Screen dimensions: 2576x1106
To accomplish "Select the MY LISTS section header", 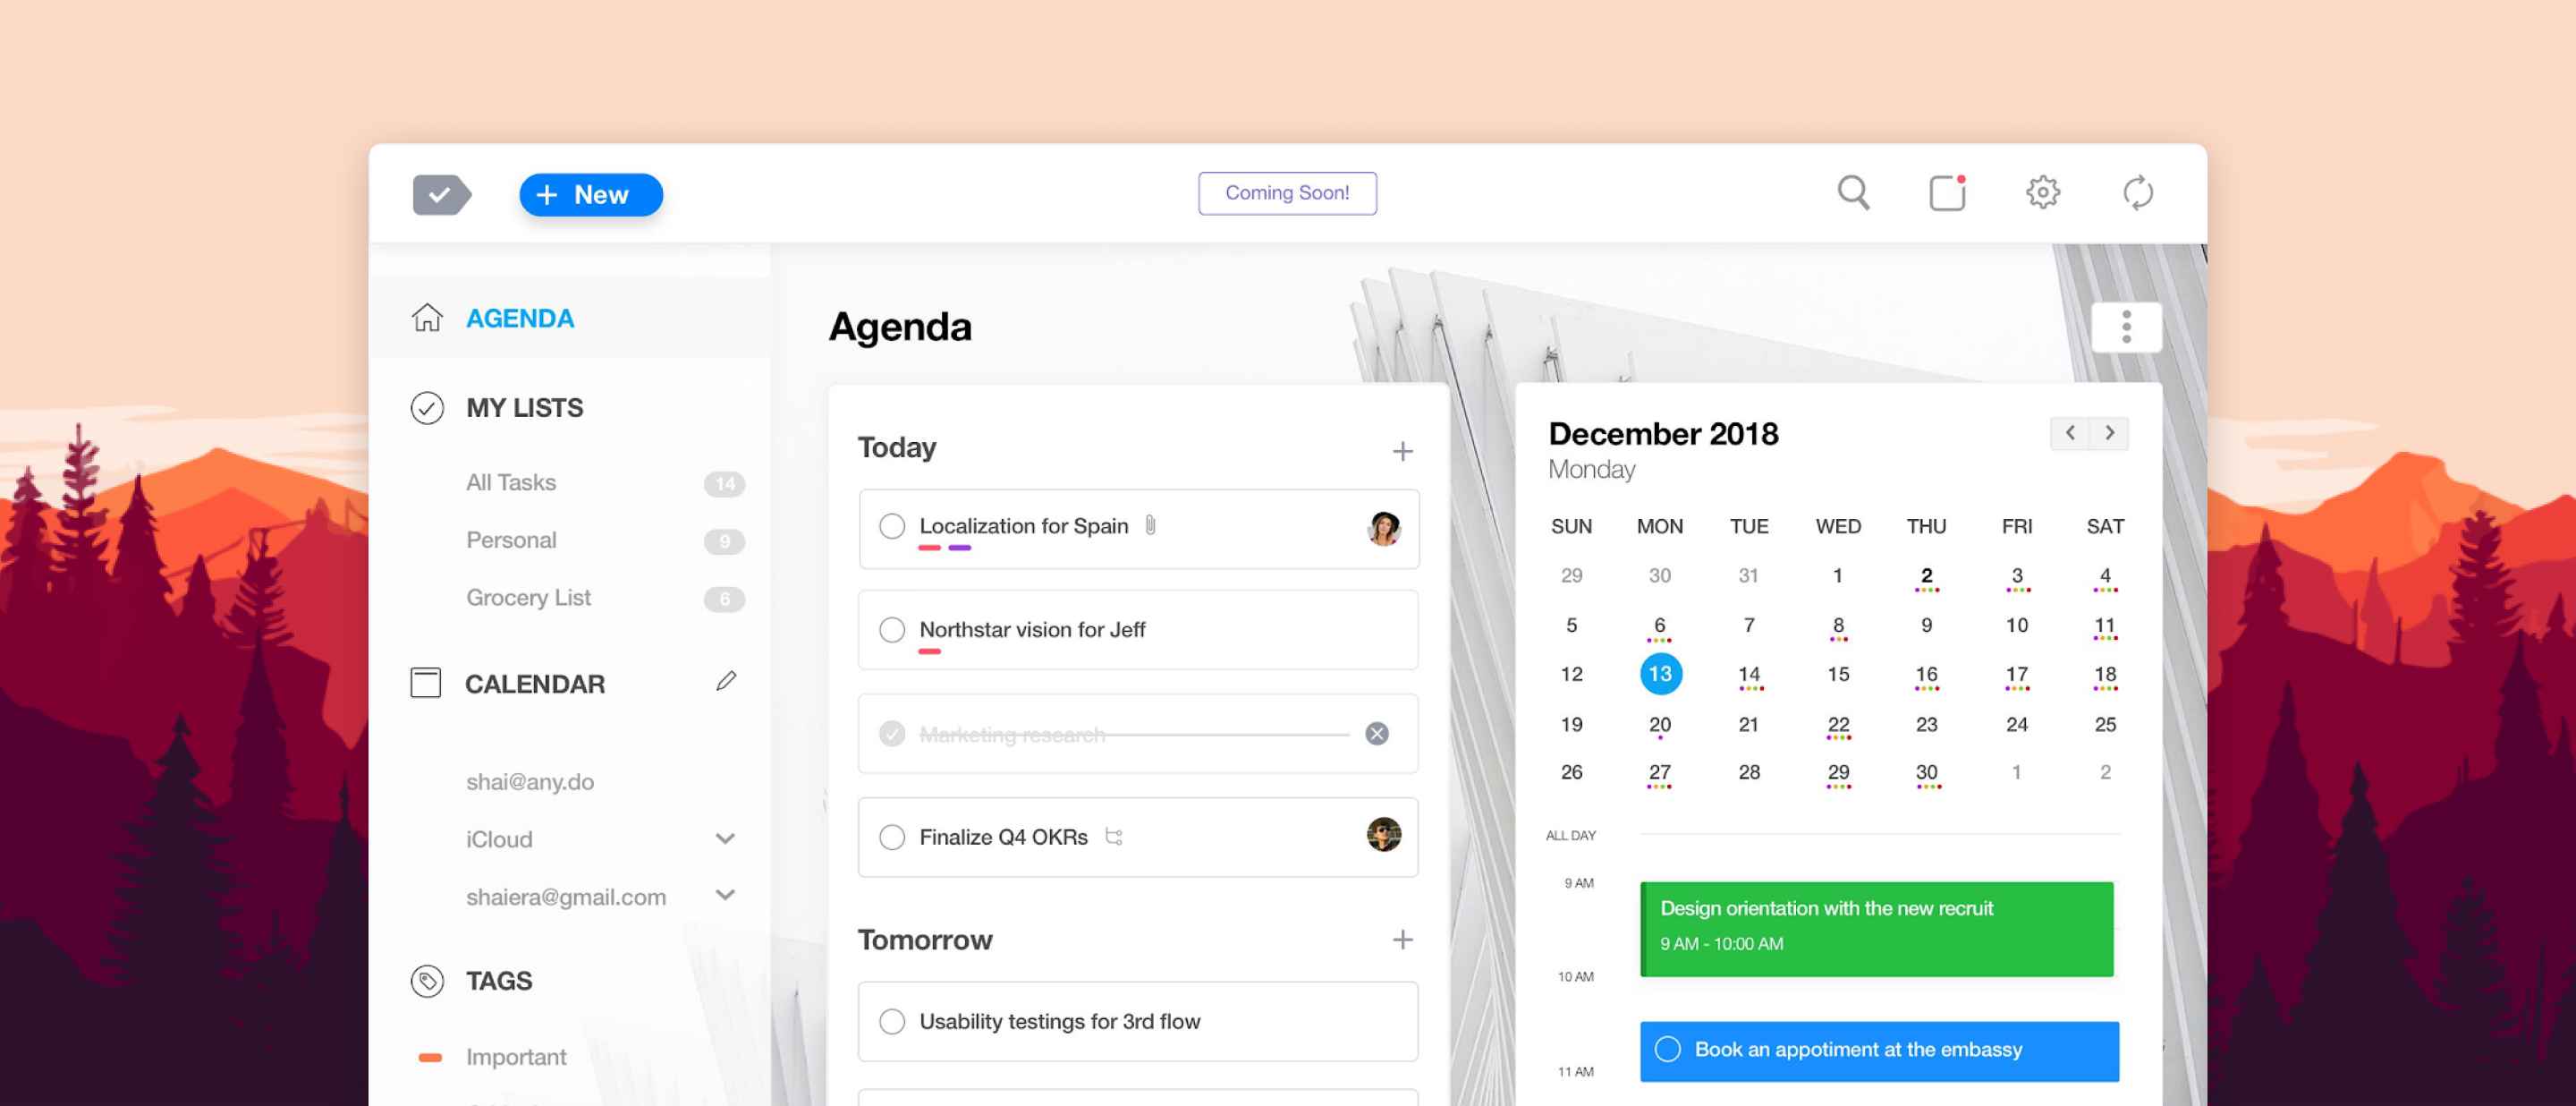I will (521, 407).
